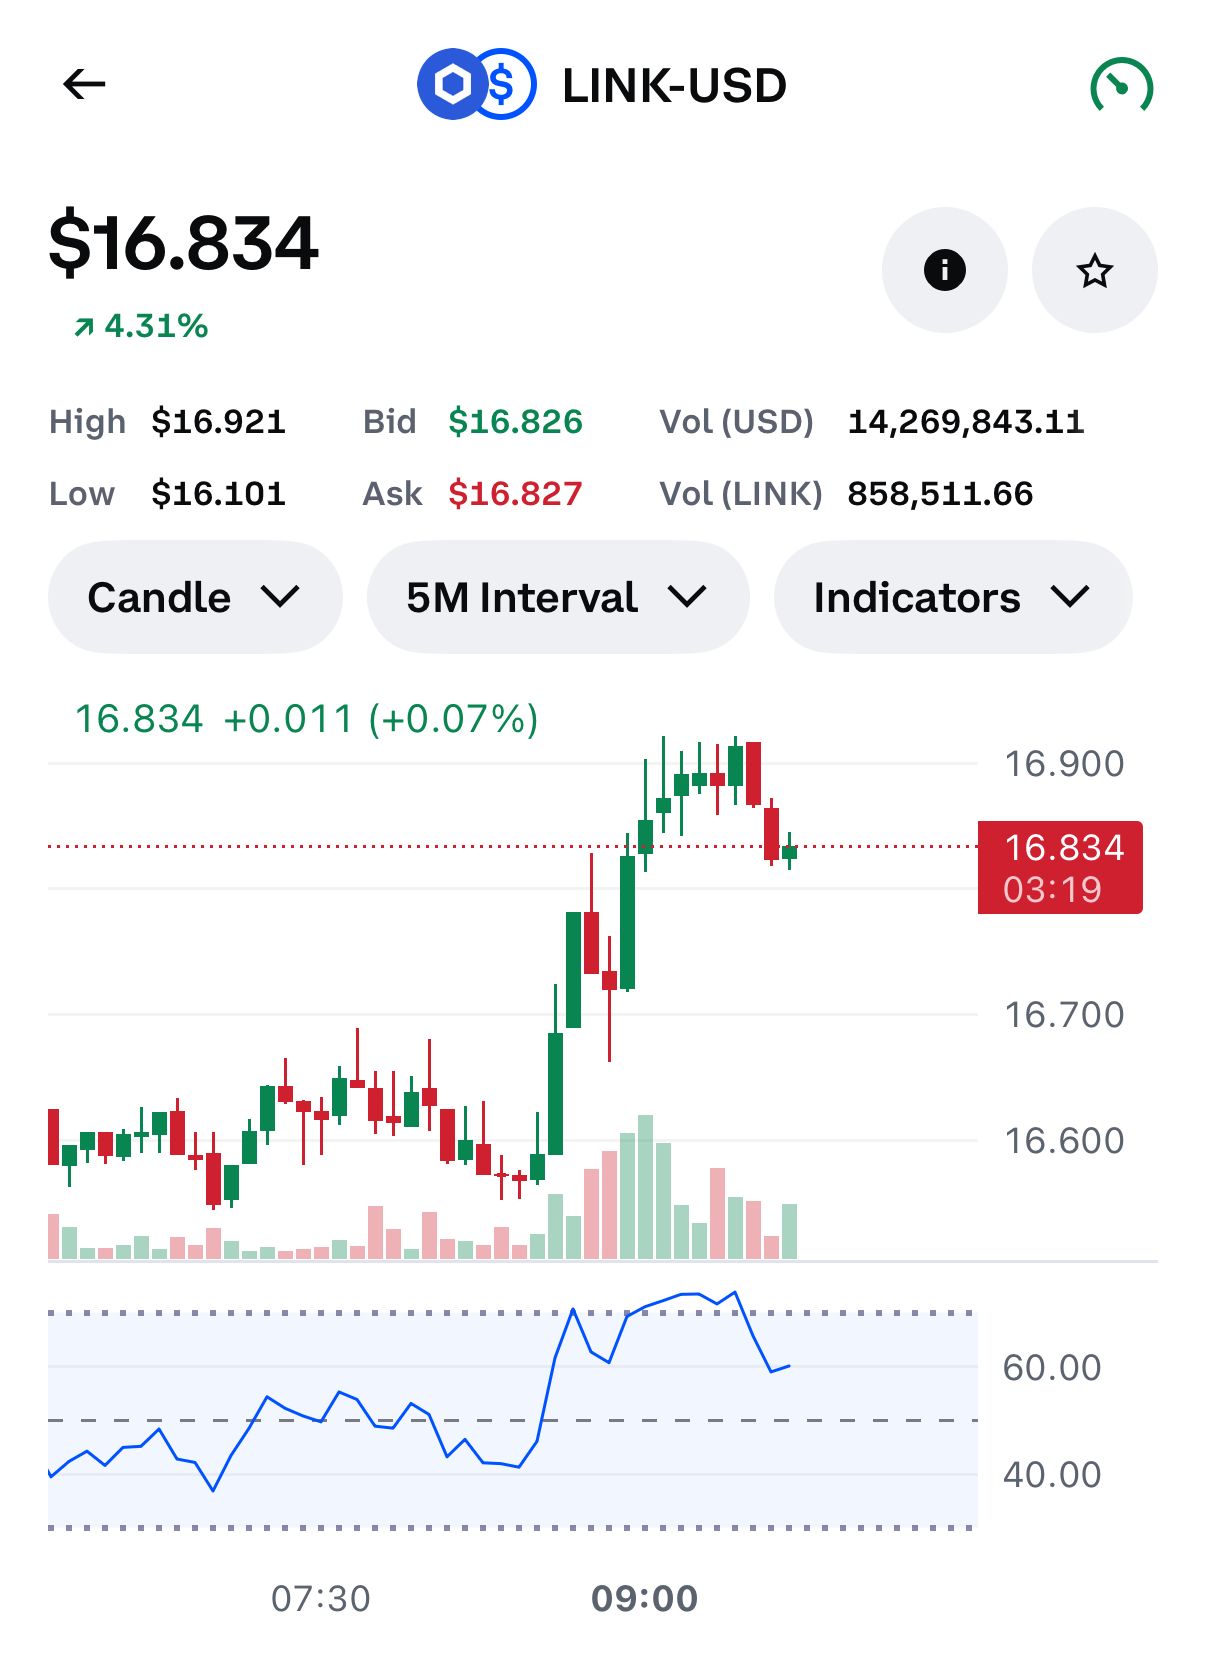Tap the LINK-USD pair title
This screenshot has width=1206, height=1664.
[x=675, y=86]
